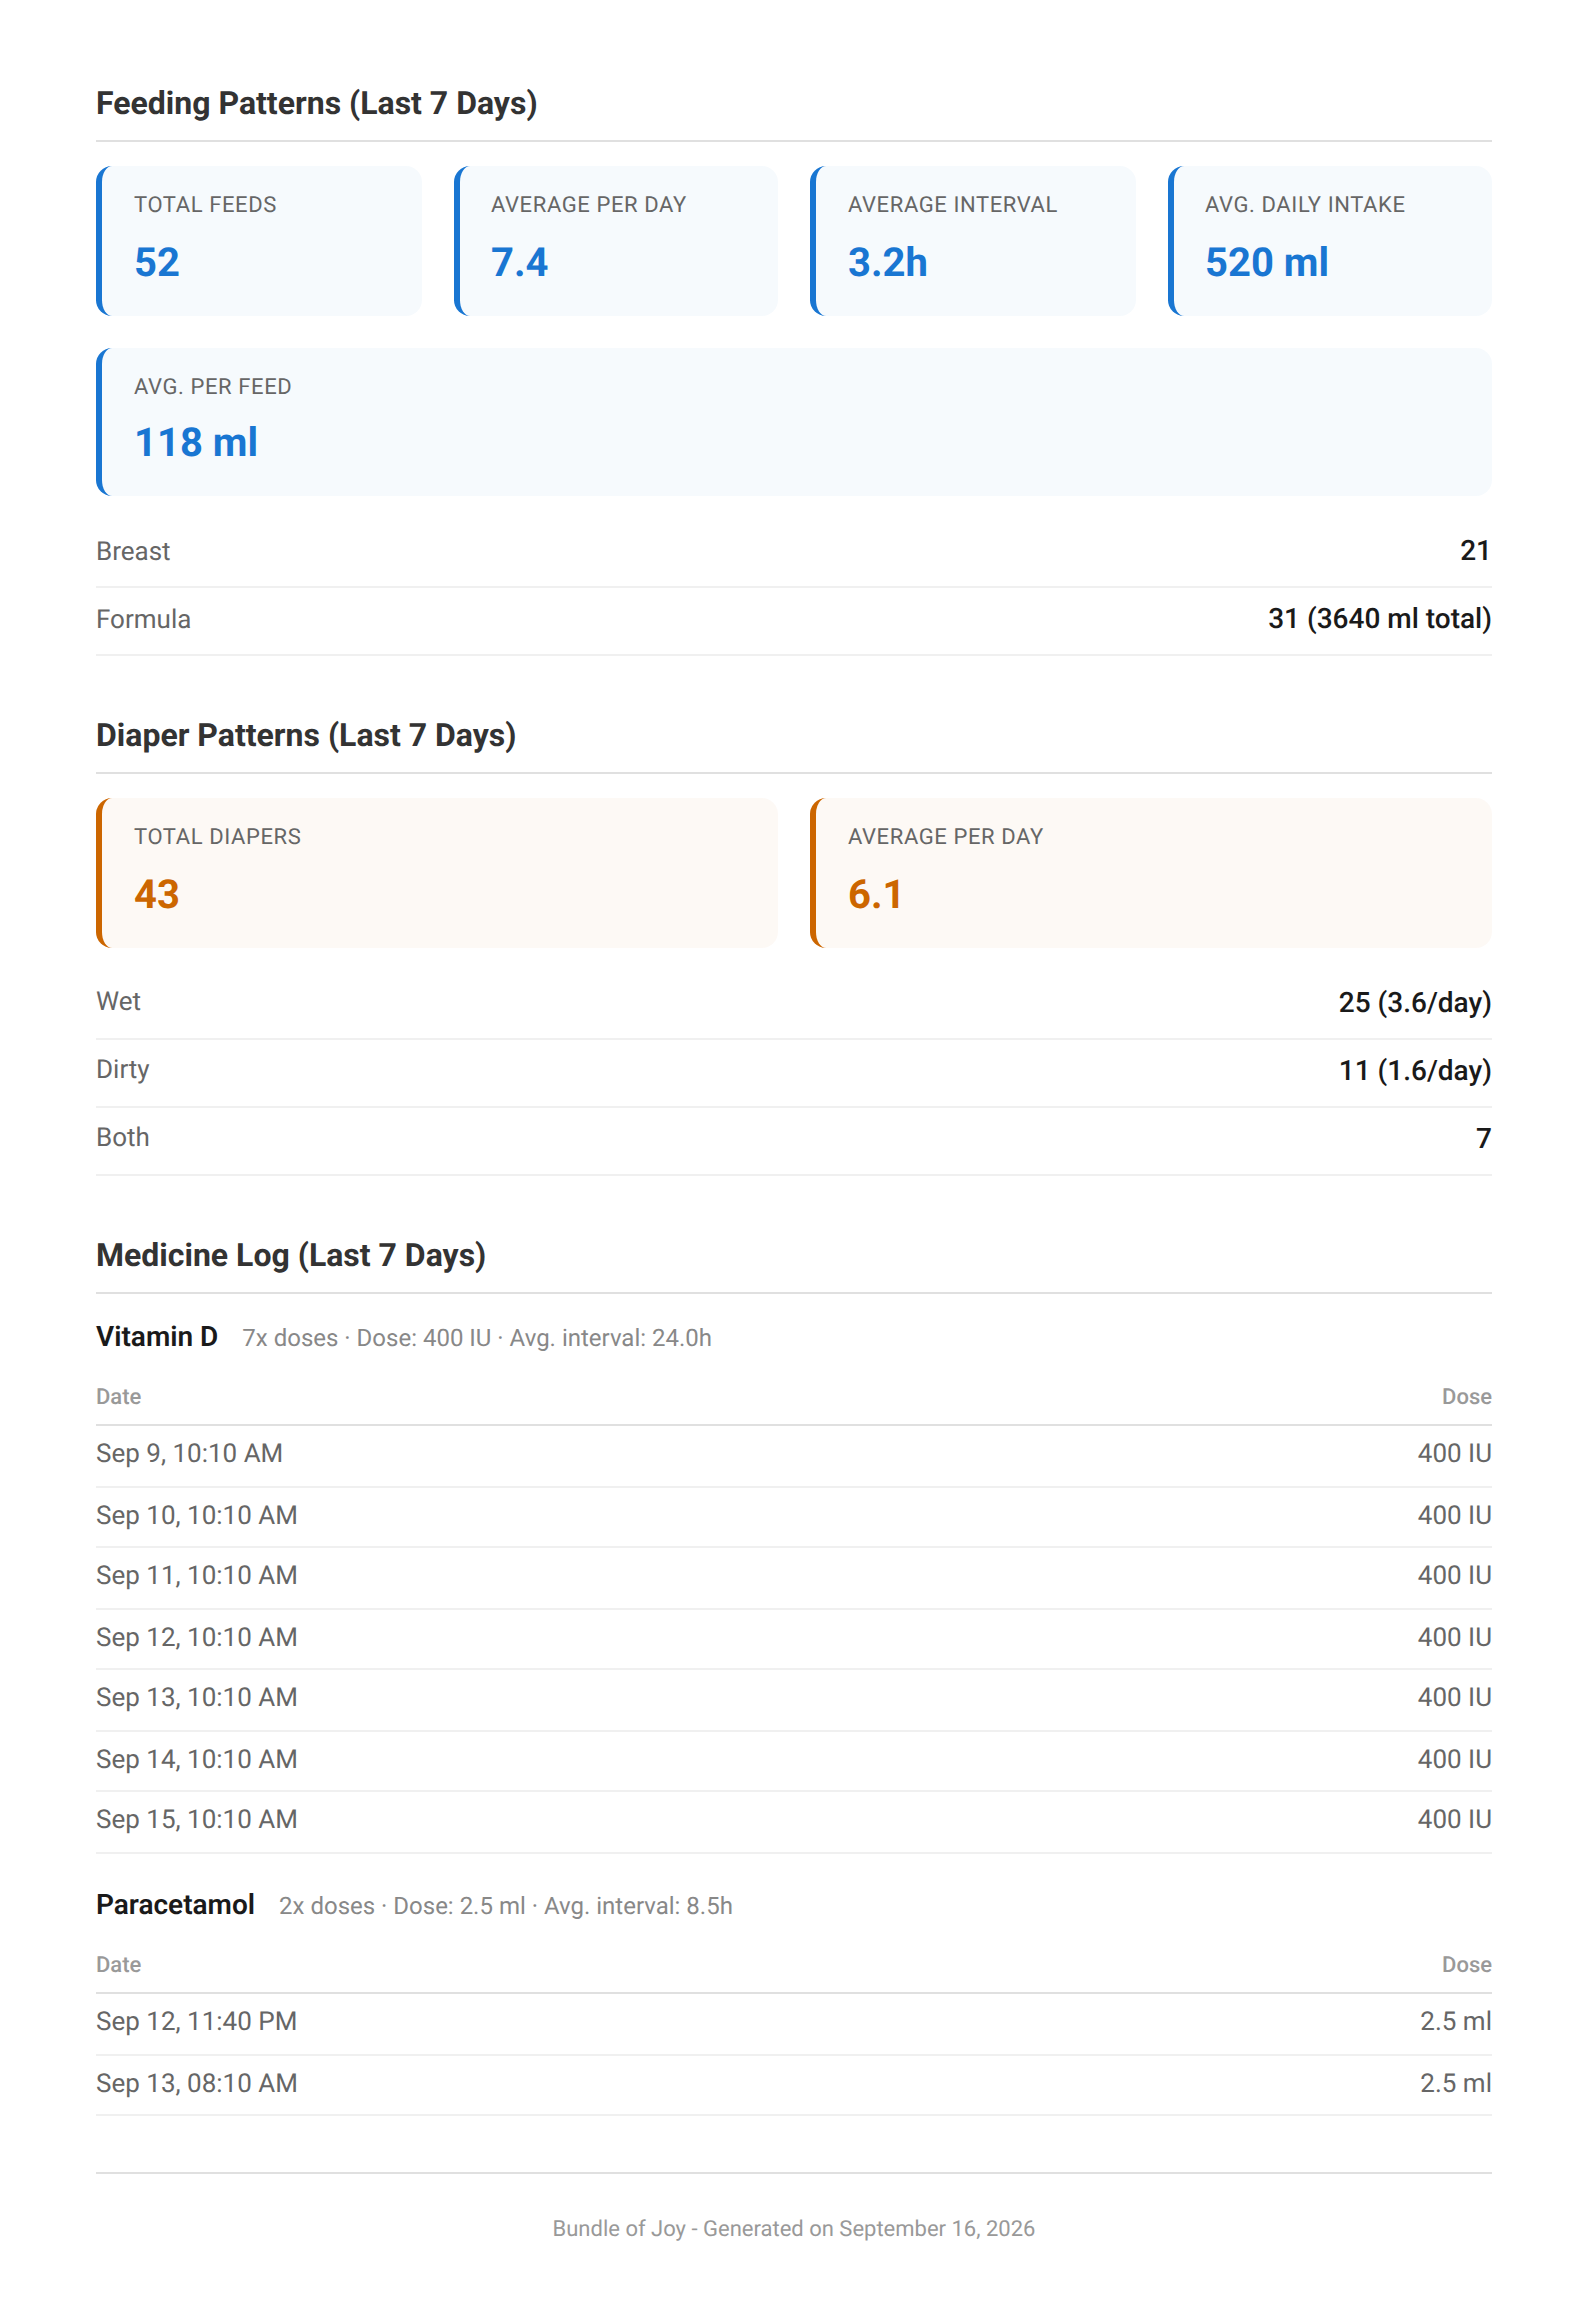
Task: Click the feeding Average Per Day value 7.4
Action: pos(519,263)
